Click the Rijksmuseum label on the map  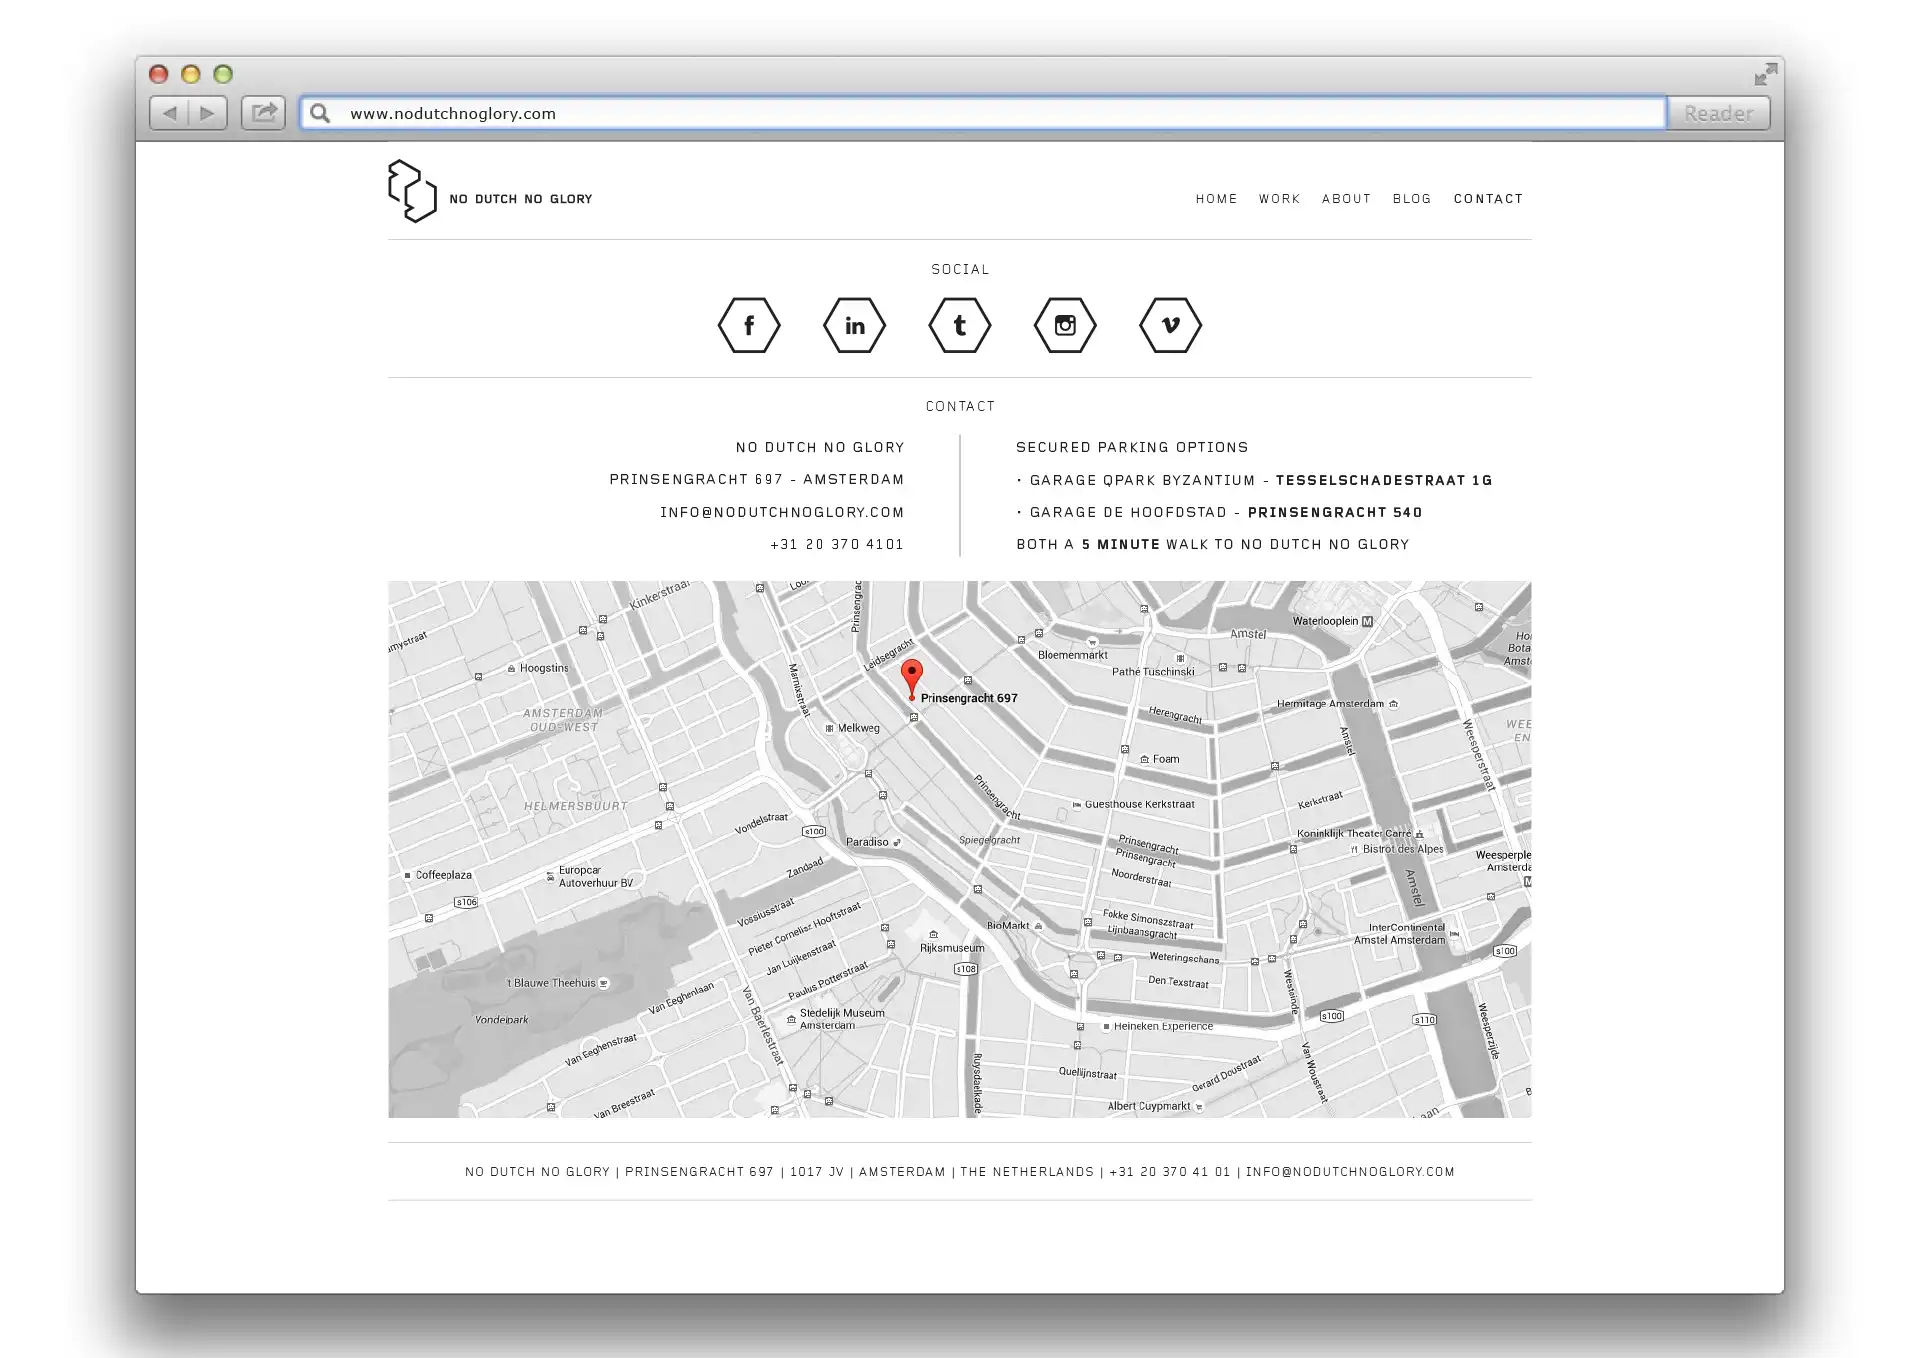click(952, 948)
